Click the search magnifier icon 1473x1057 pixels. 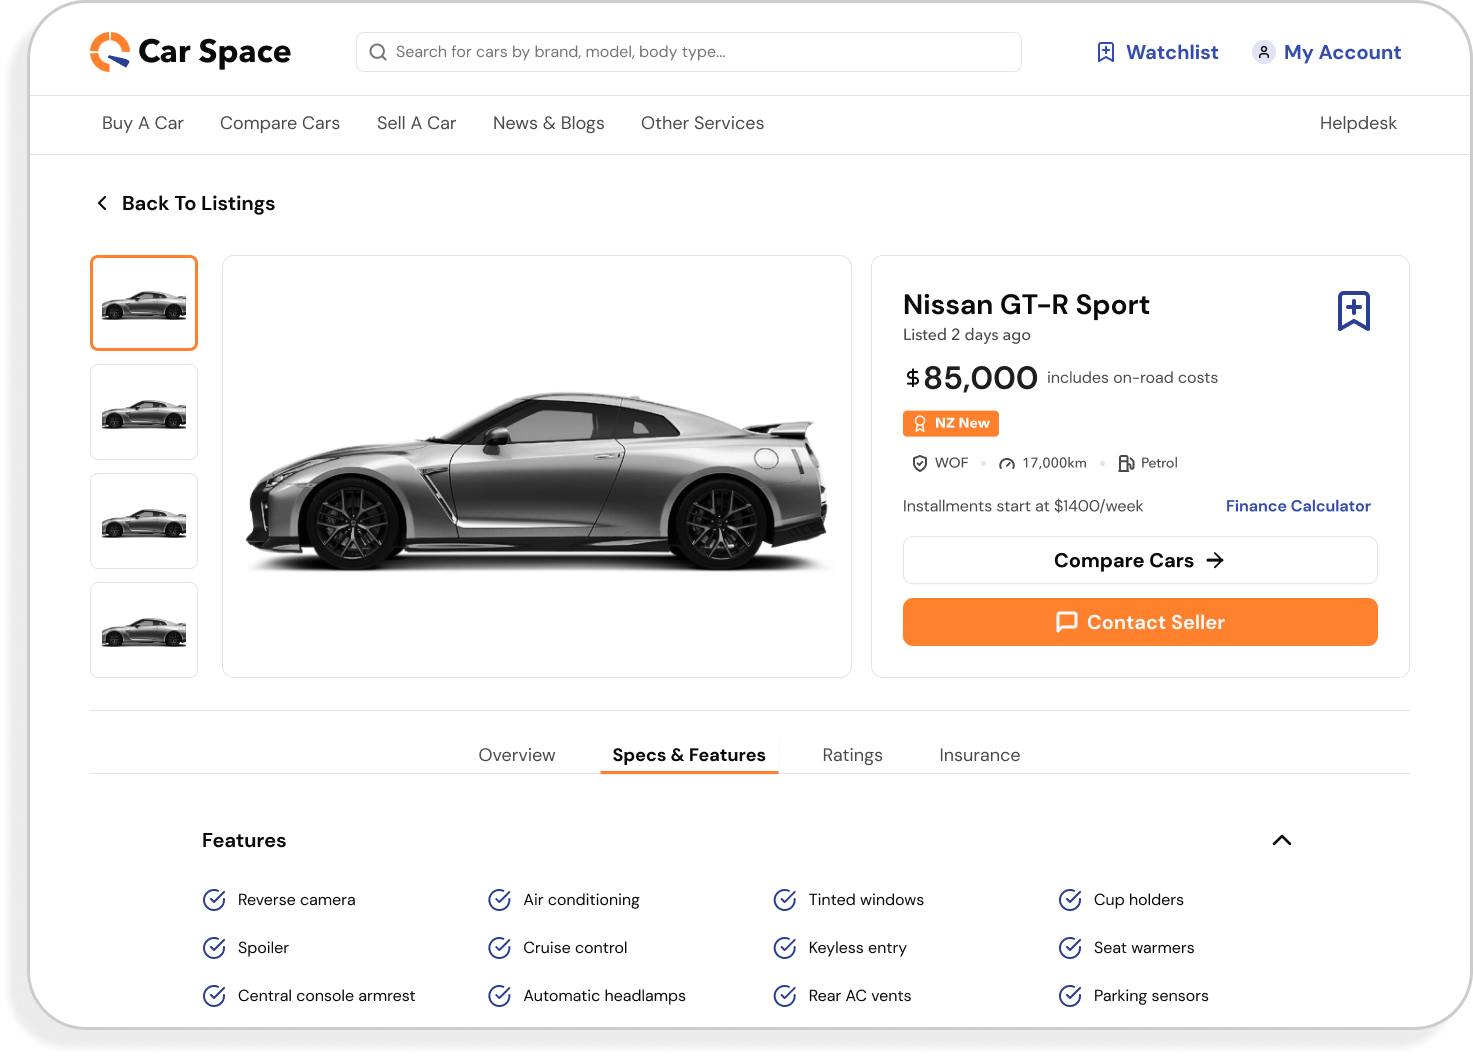pyautogui.click(x=378, y=52)
